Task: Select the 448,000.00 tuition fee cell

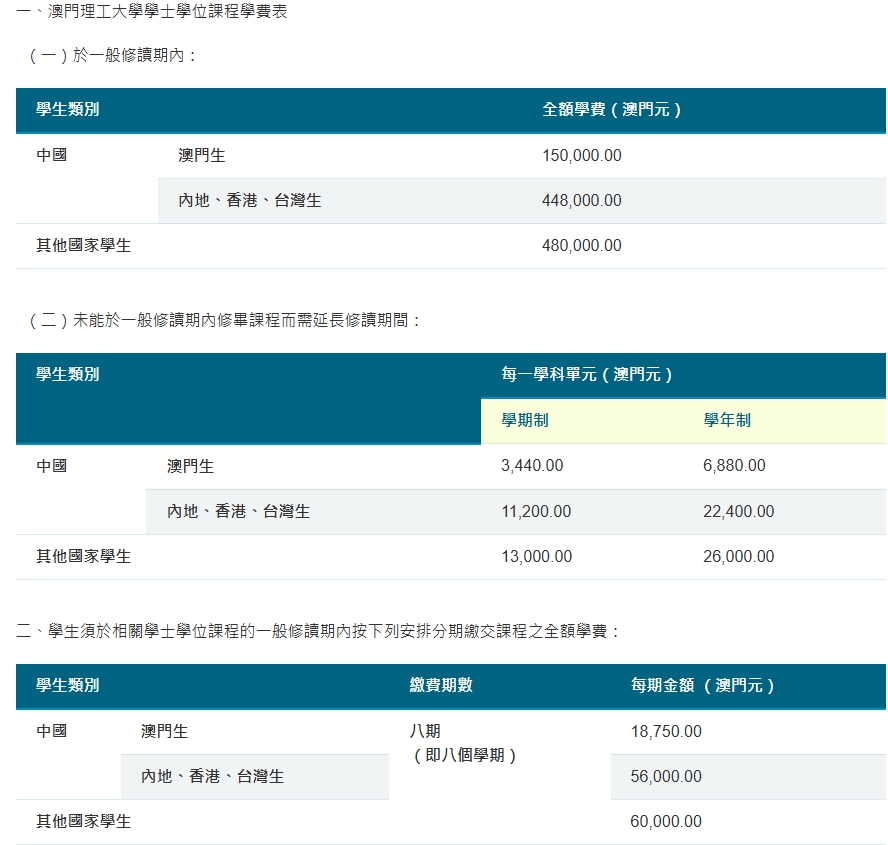Action: [581, 201]
